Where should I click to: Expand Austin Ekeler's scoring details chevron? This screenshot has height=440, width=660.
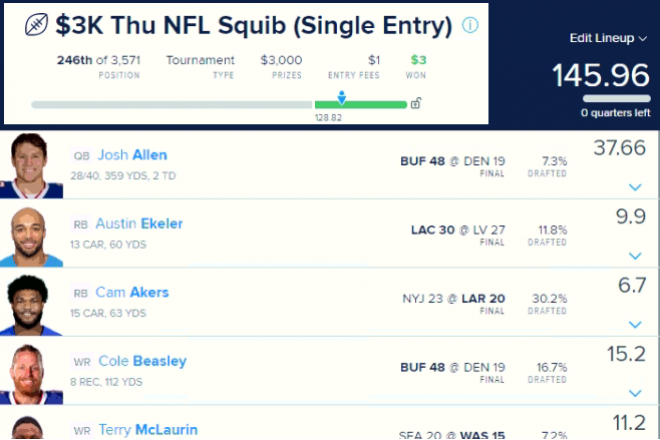coord(635,256)
